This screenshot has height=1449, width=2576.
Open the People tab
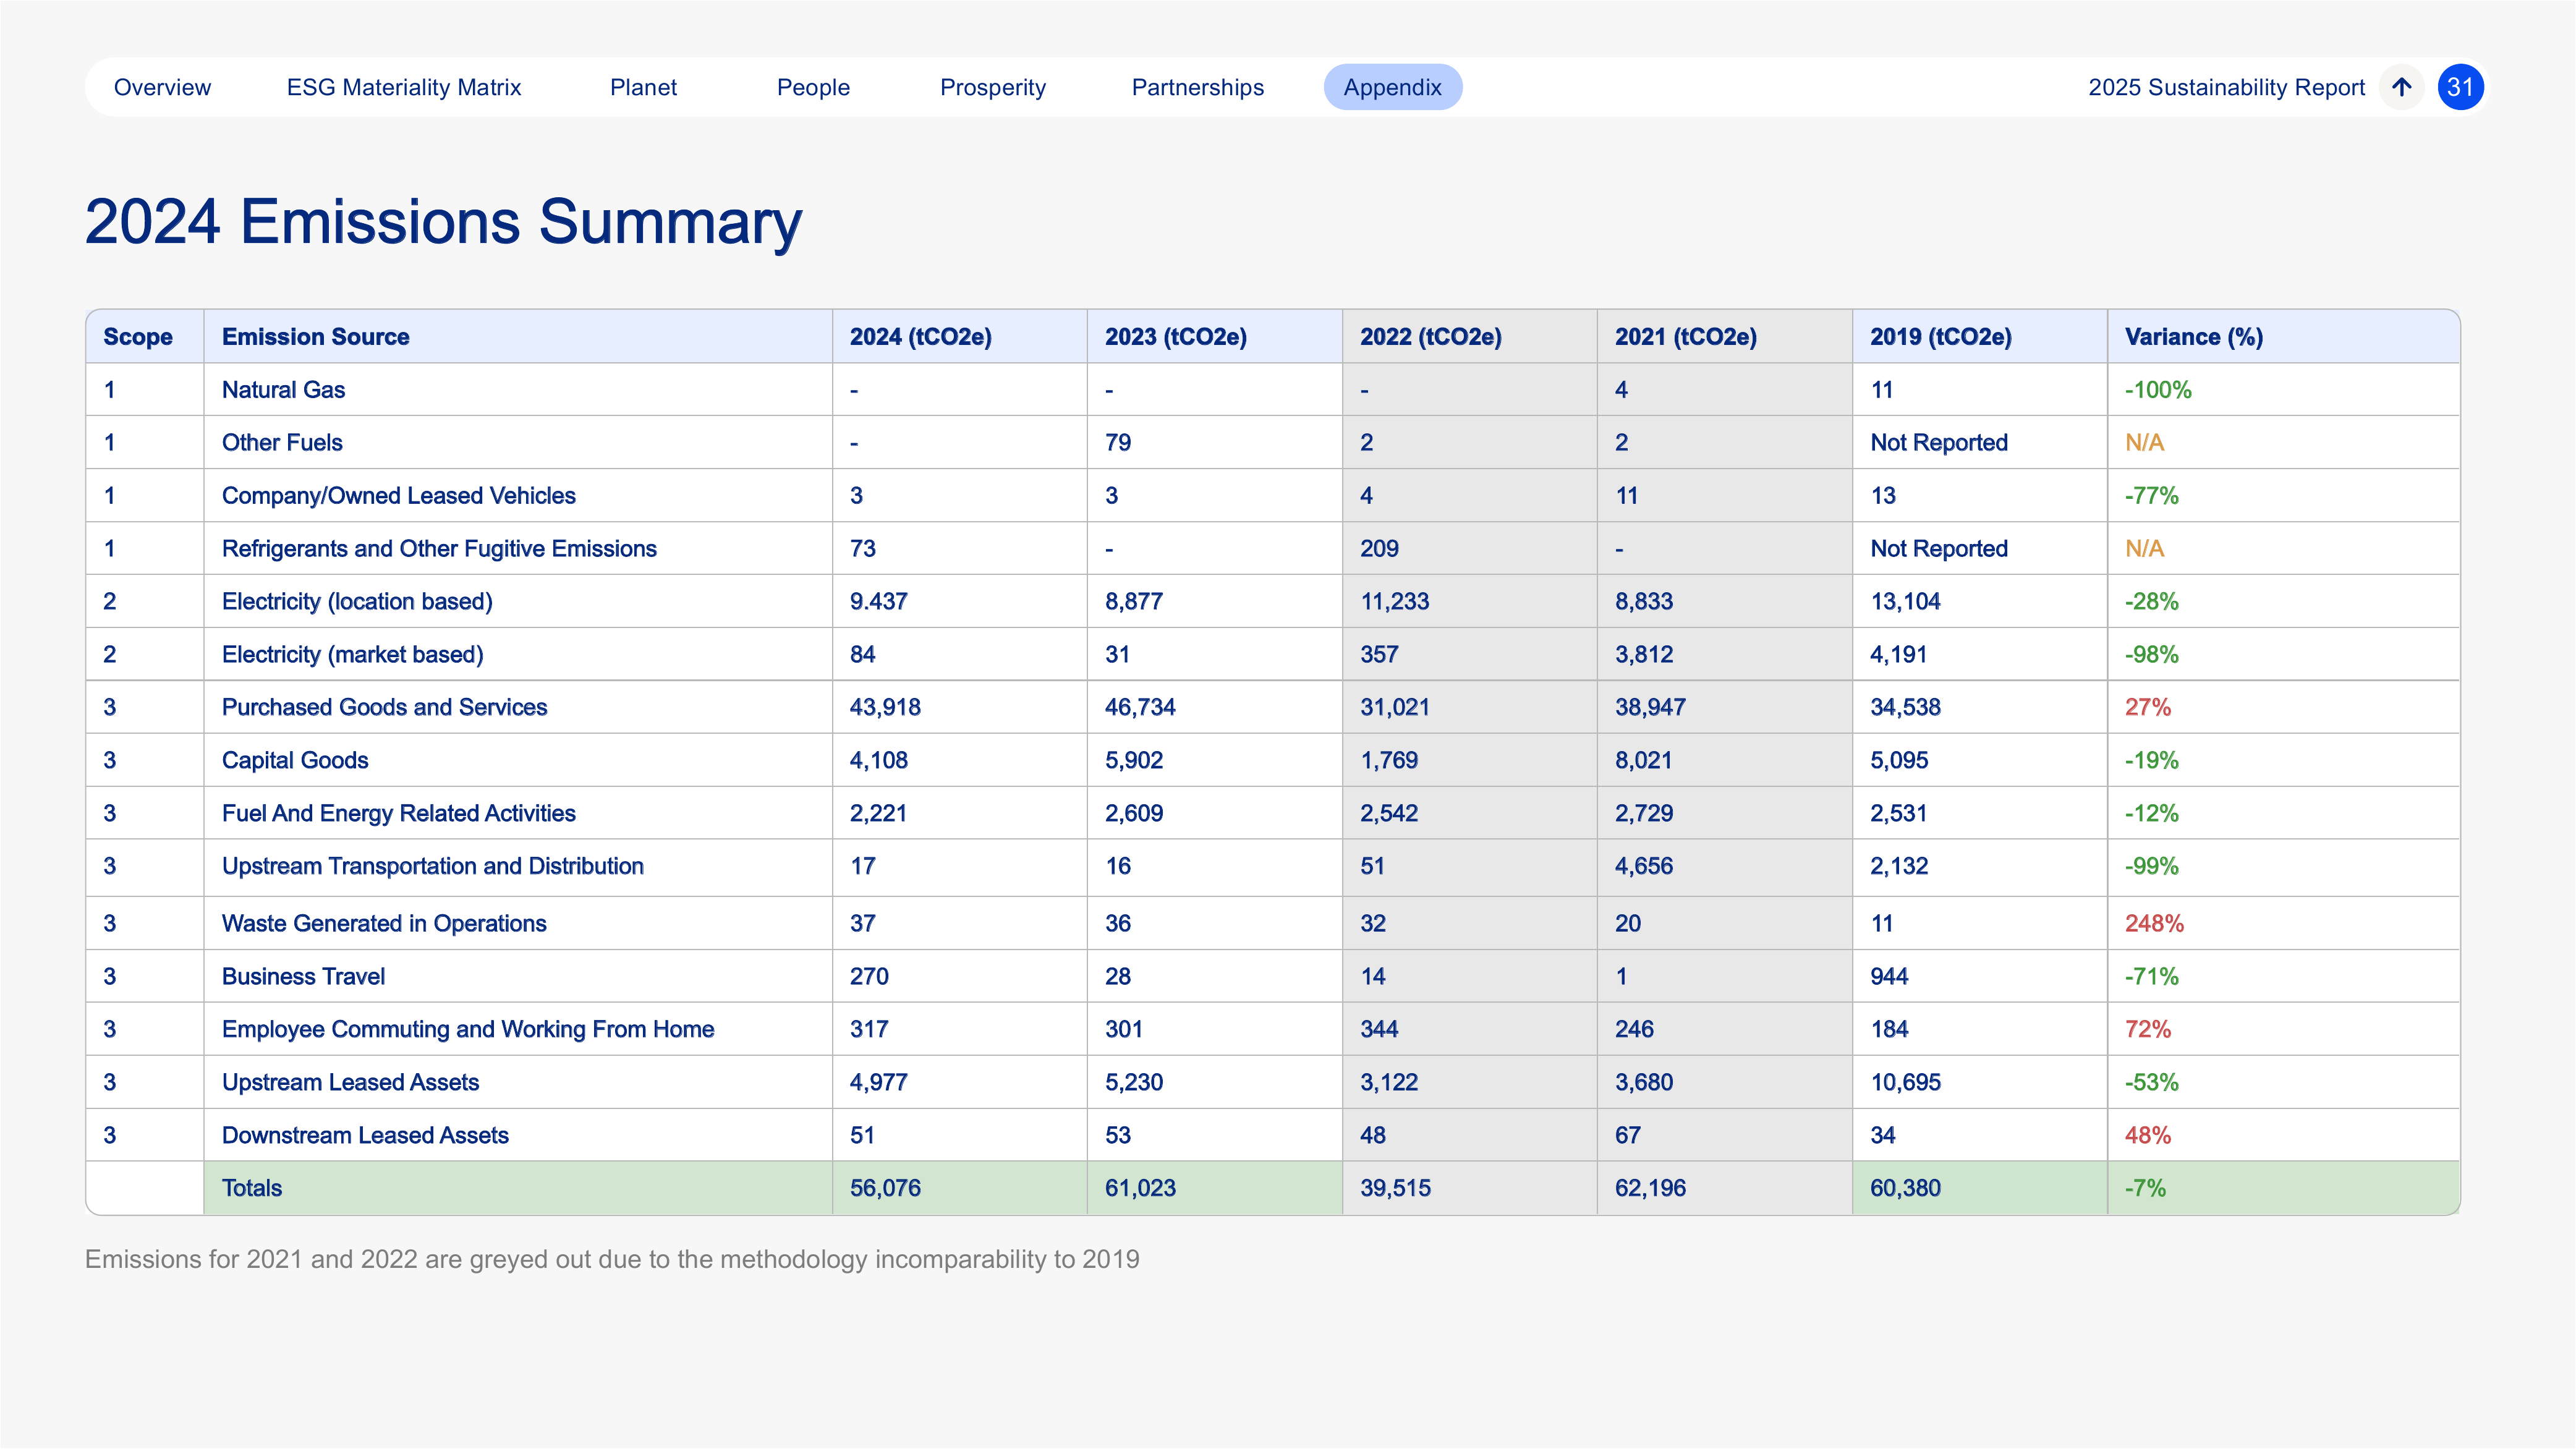(813, 87)
